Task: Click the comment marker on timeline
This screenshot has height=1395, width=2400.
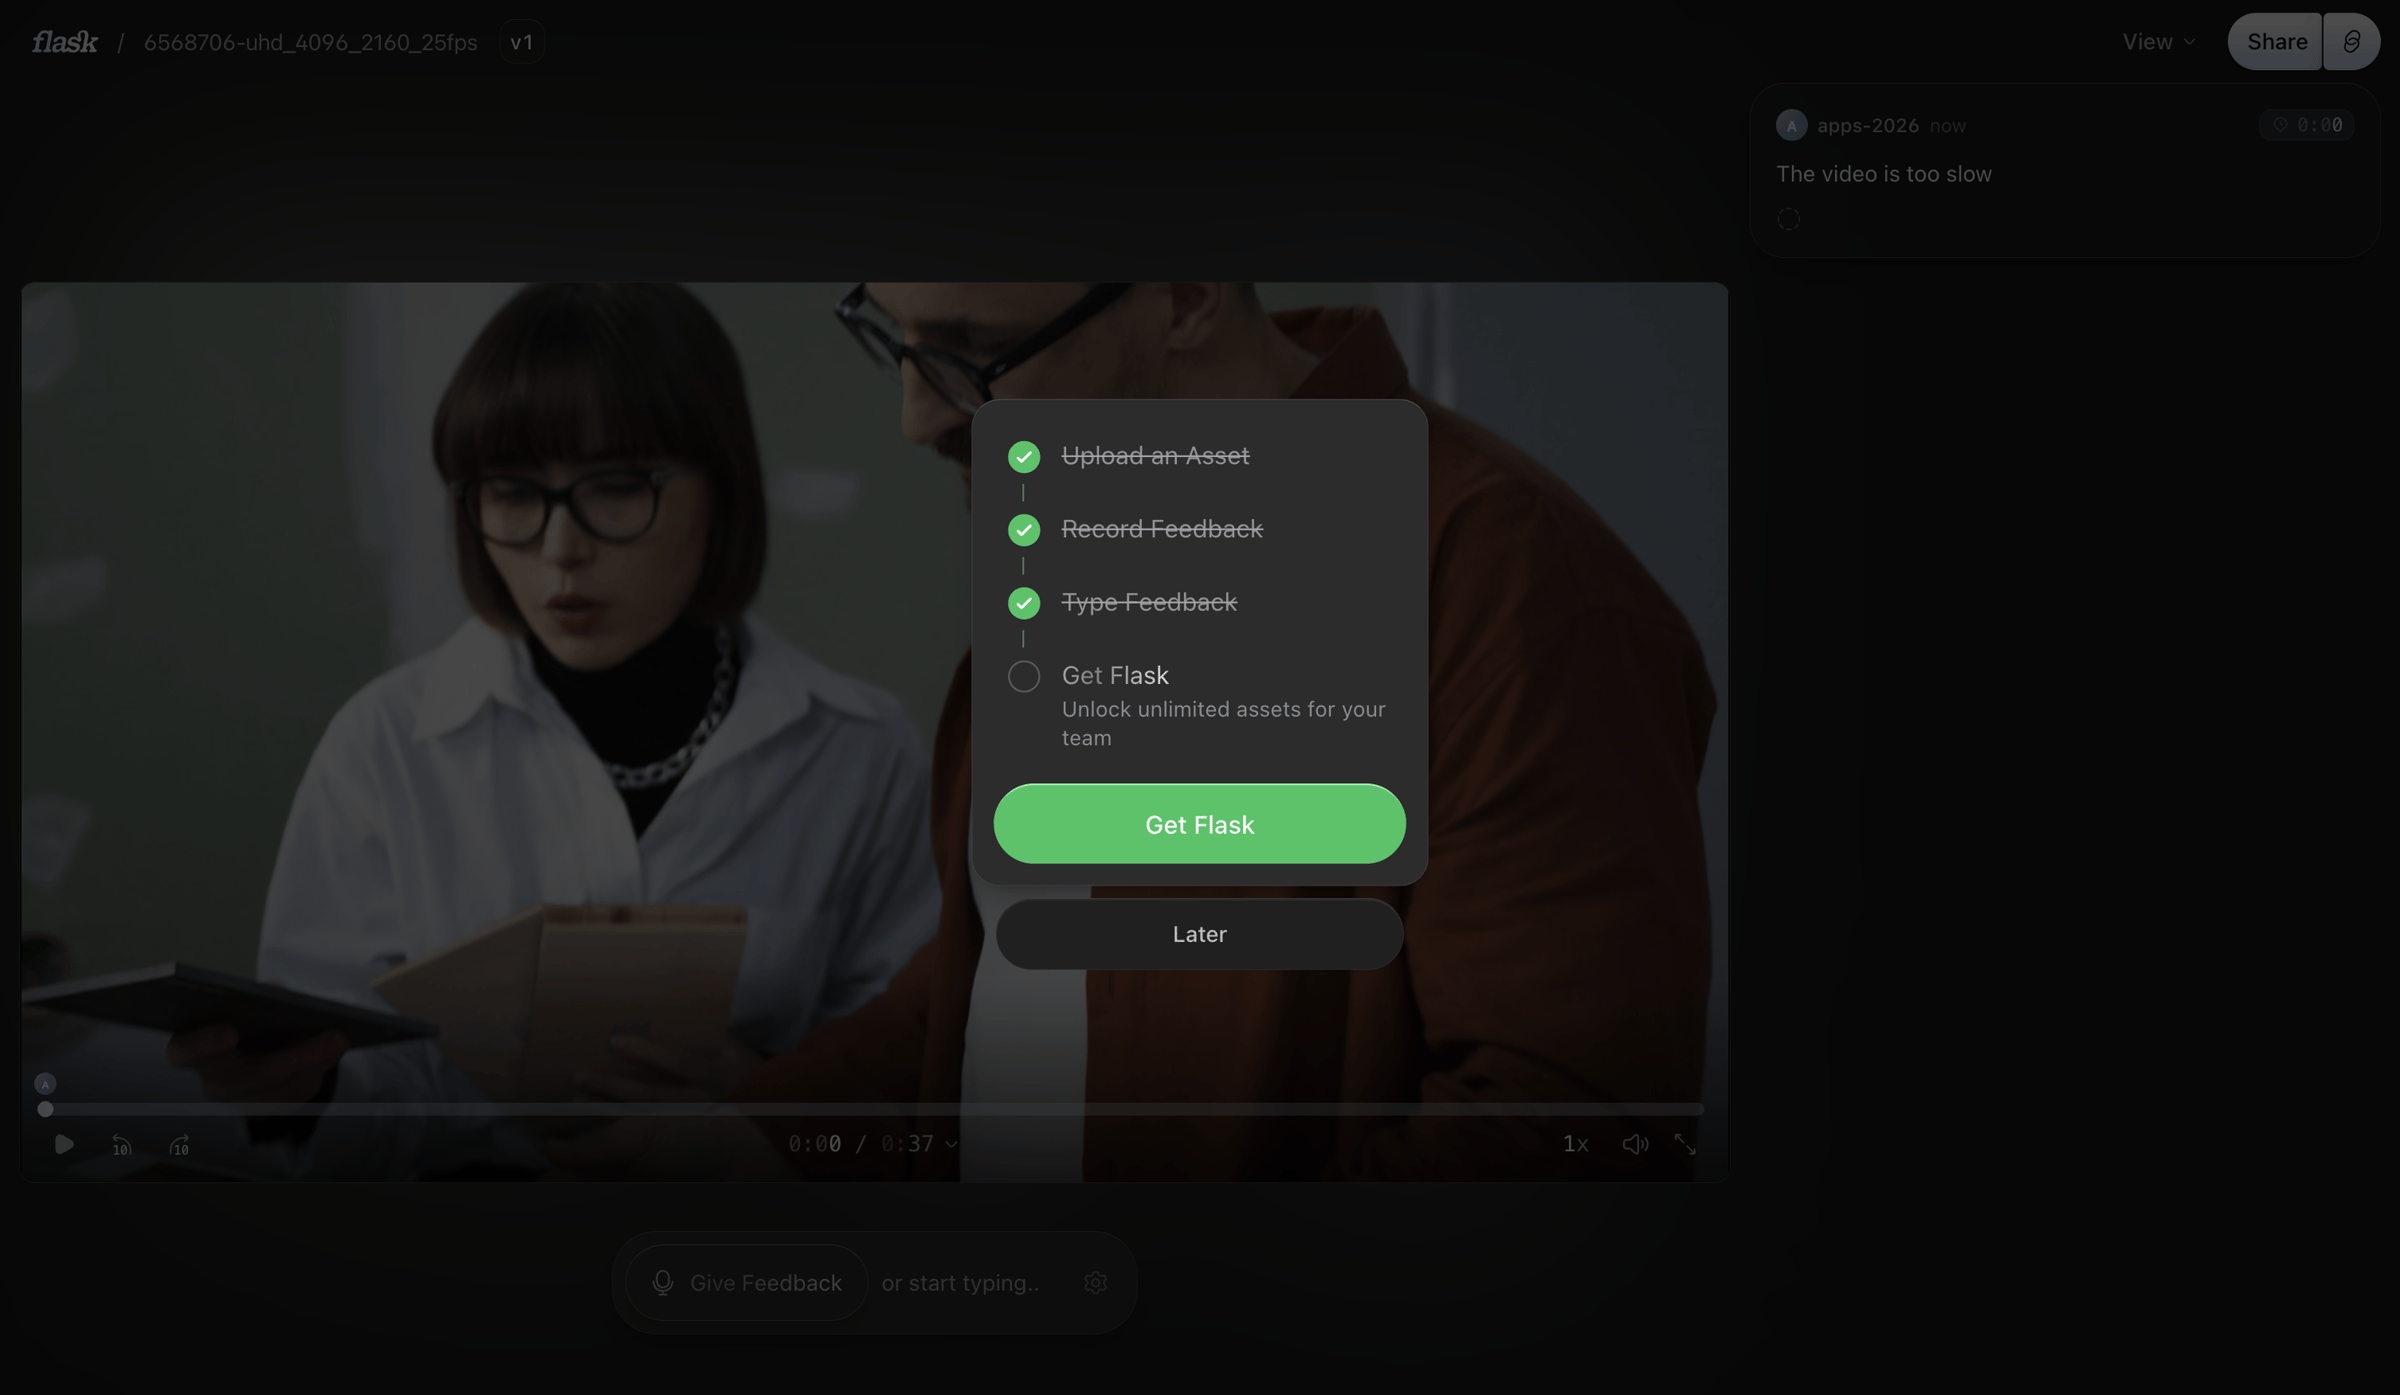Action: pyautogui.click(x=45, y=1084)
